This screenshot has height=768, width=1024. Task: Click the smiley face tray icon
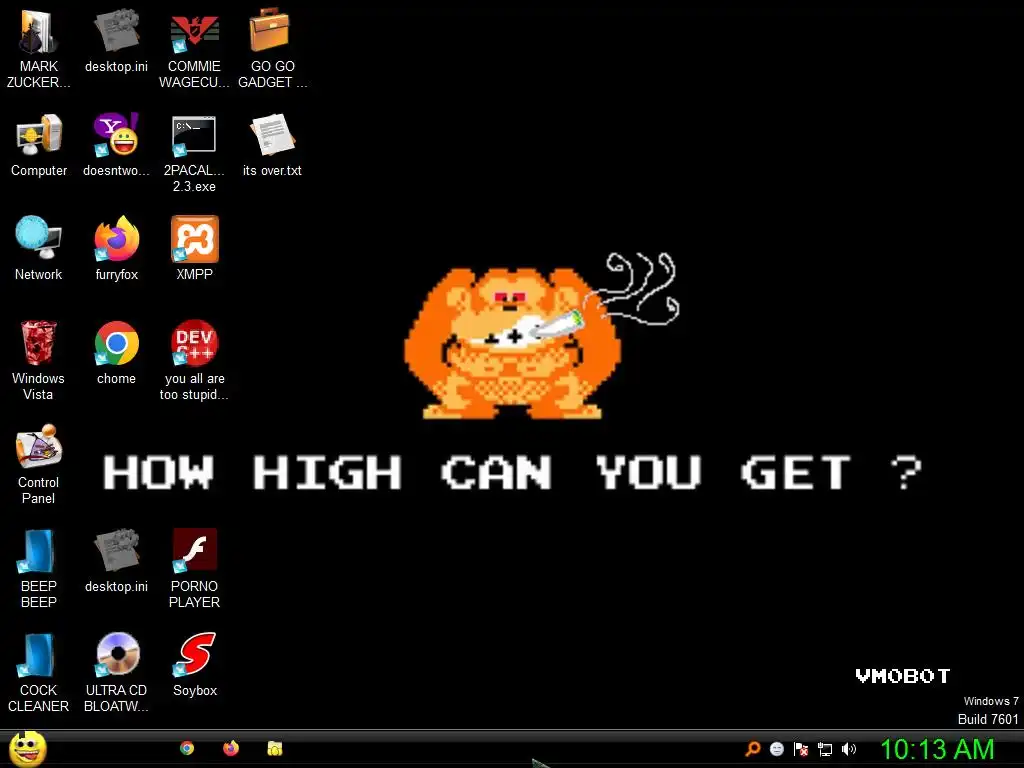pos(776,749)
